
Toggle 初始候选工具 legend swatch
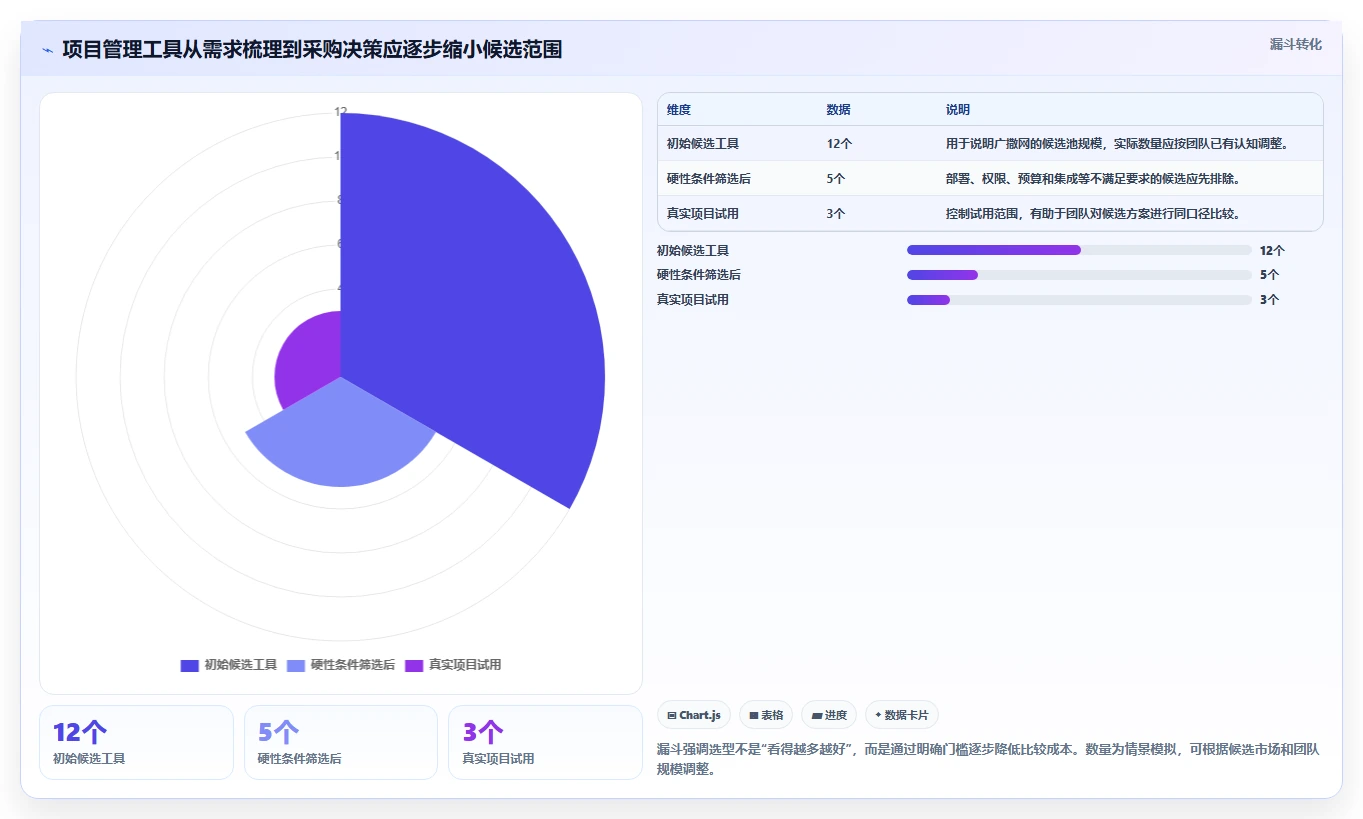pyautogui.click(x=189, y=665)
